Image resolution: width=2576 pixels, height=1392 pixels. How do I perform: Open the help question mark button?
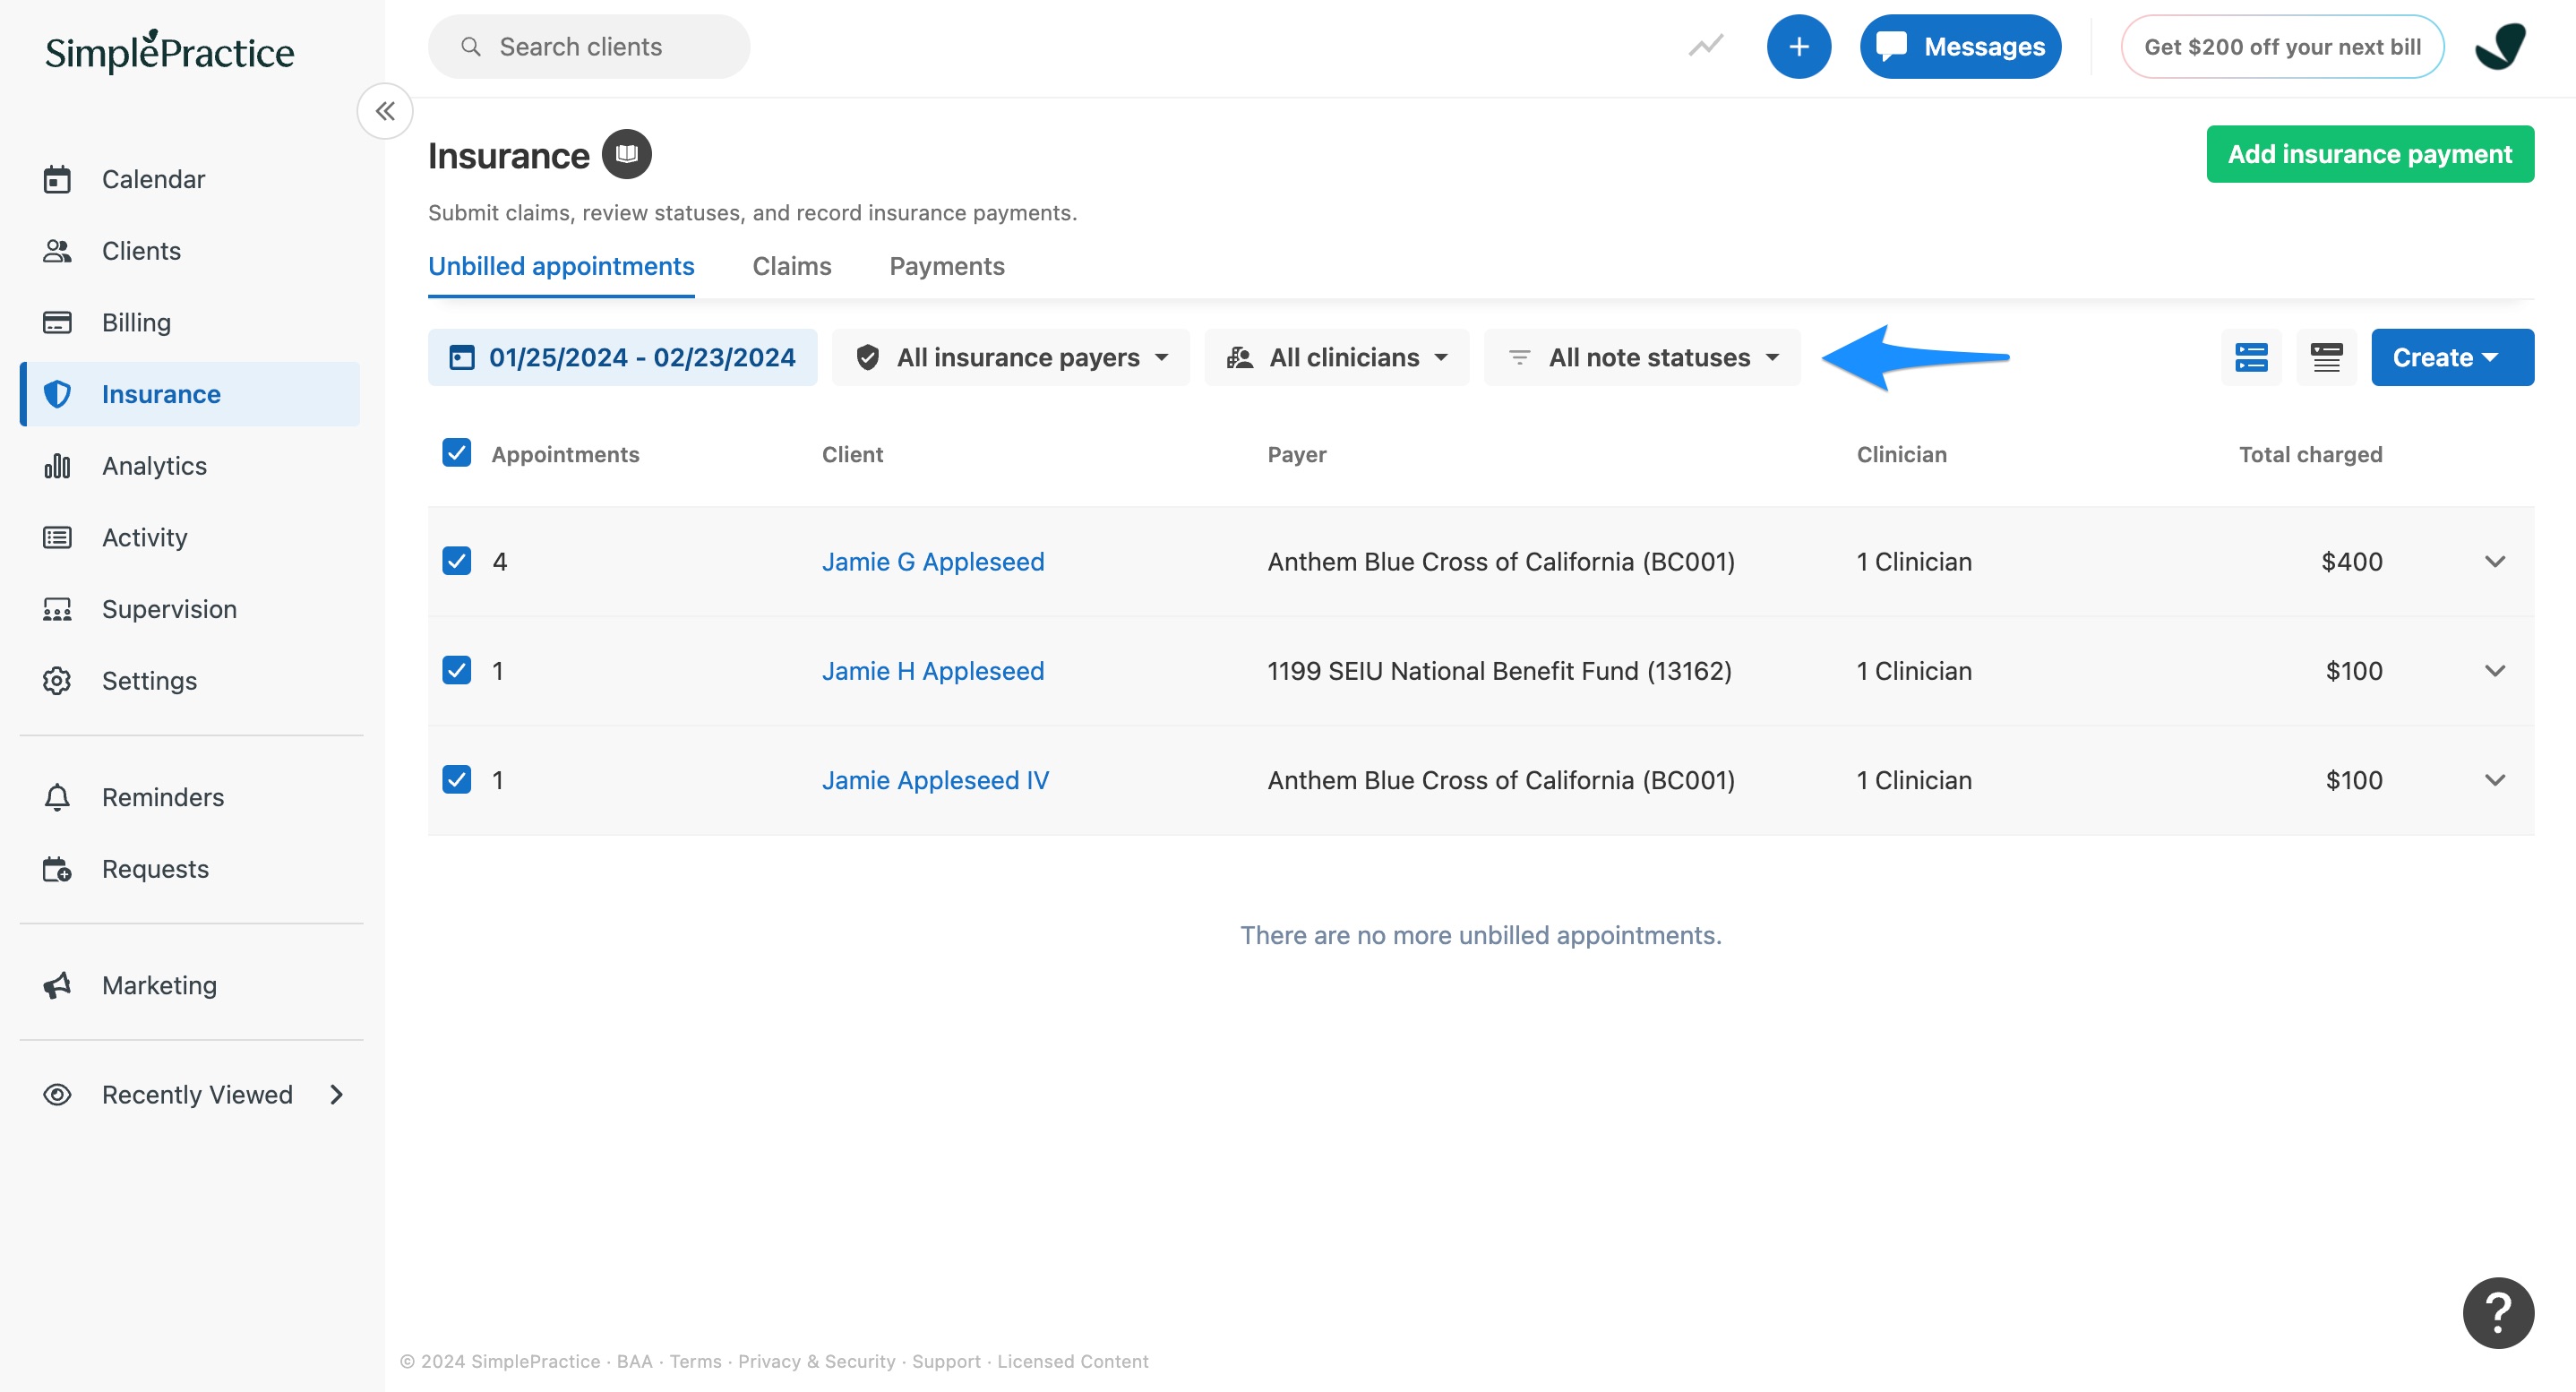coord(2498,1312)
